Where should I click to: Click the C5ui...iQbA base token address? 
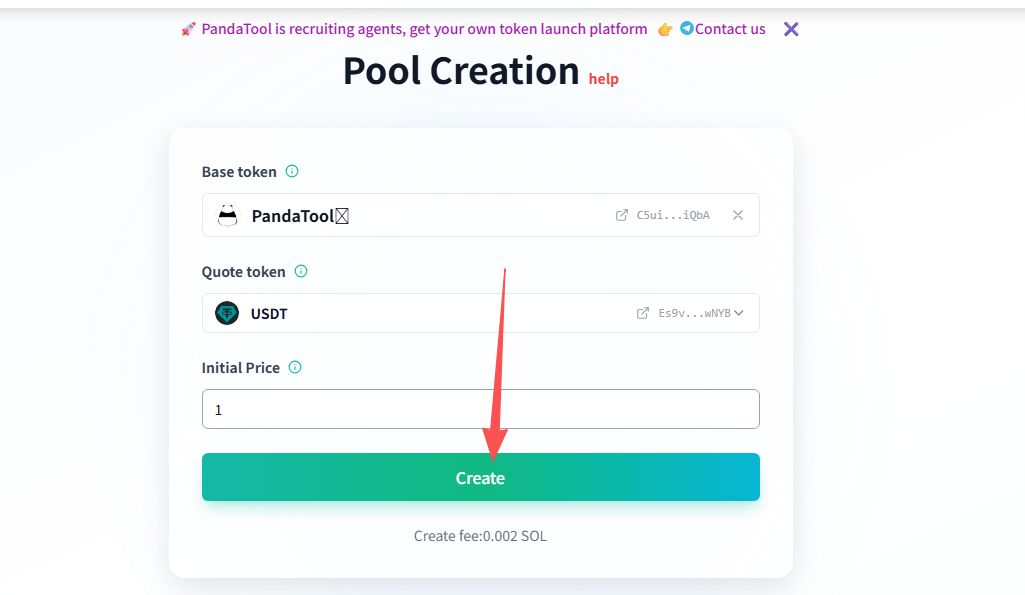point(673,215)
